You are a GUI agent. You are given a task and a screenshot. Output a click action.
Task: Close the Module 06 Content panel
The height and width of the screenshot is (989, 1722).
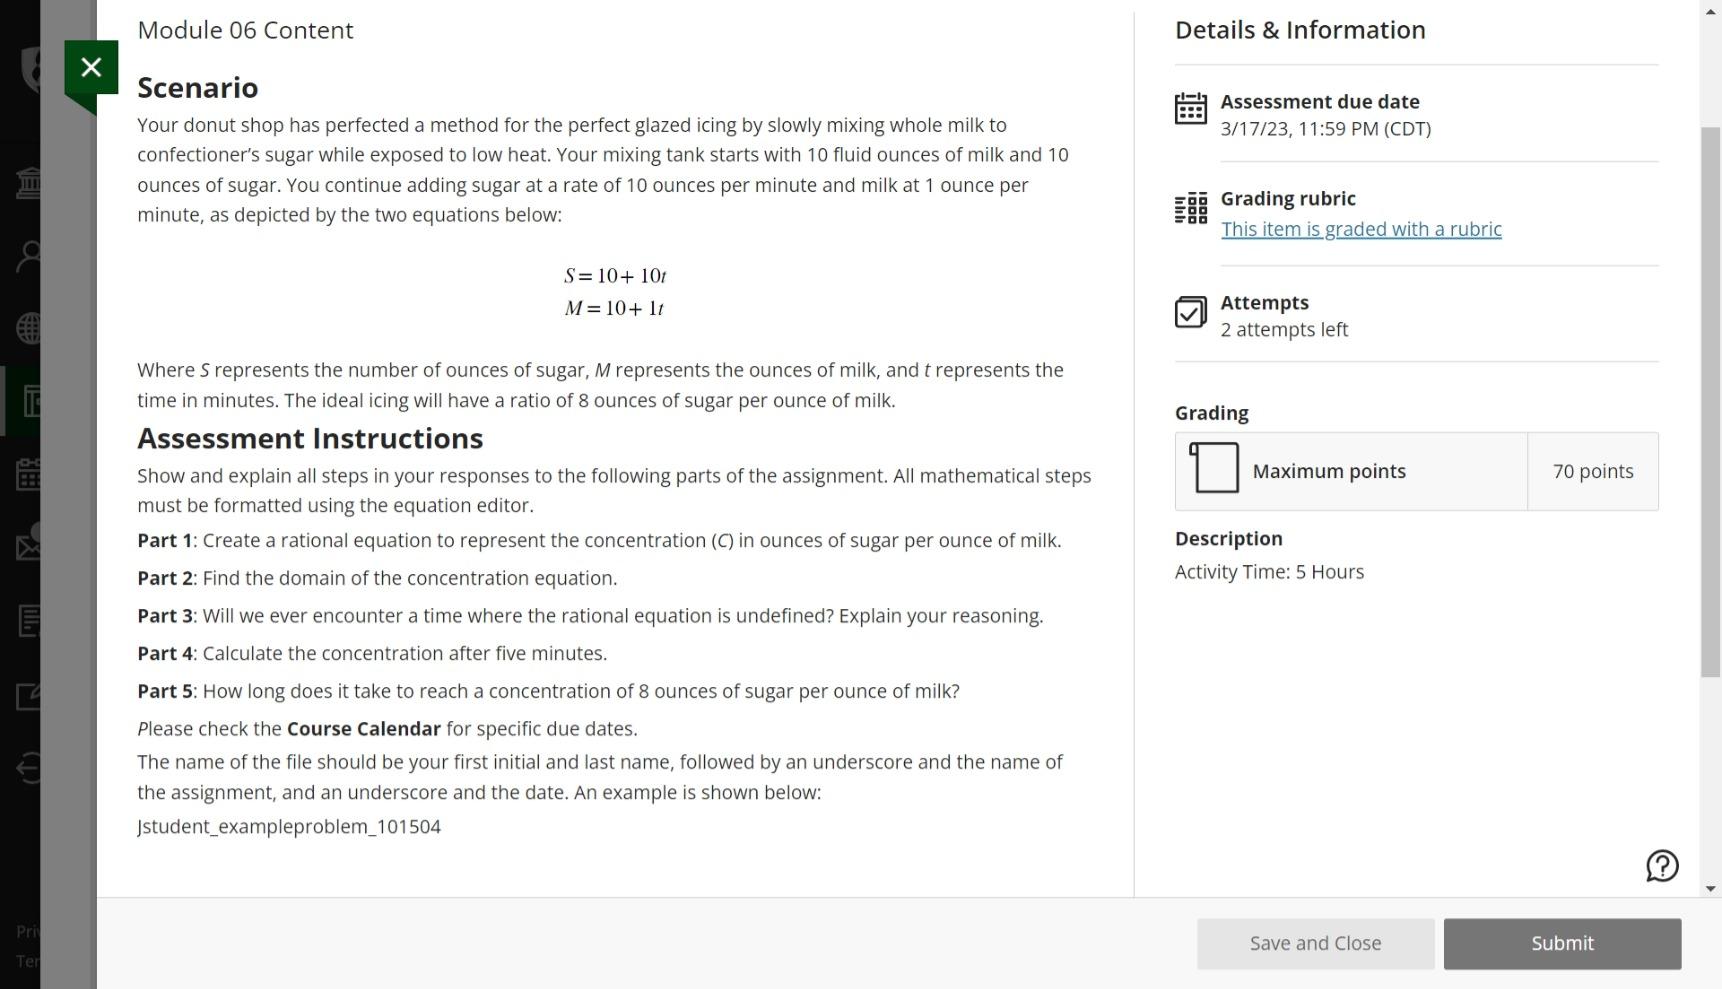91,67
